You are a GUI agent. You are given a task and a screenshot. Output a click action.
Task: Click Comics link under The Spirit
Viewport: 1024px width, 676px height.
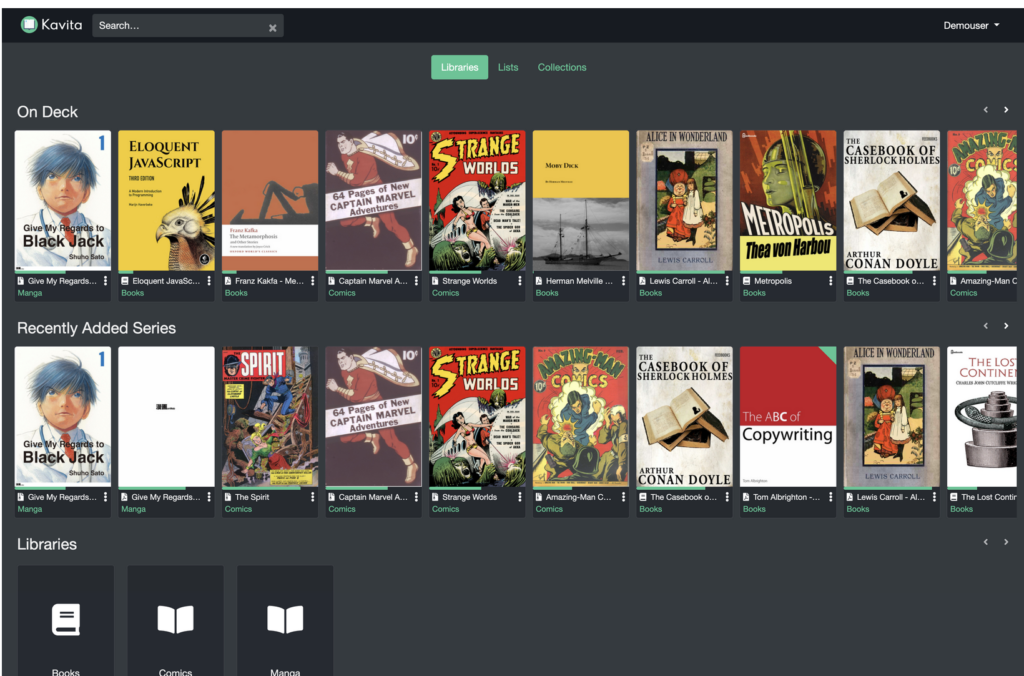(x=238, y=509)
